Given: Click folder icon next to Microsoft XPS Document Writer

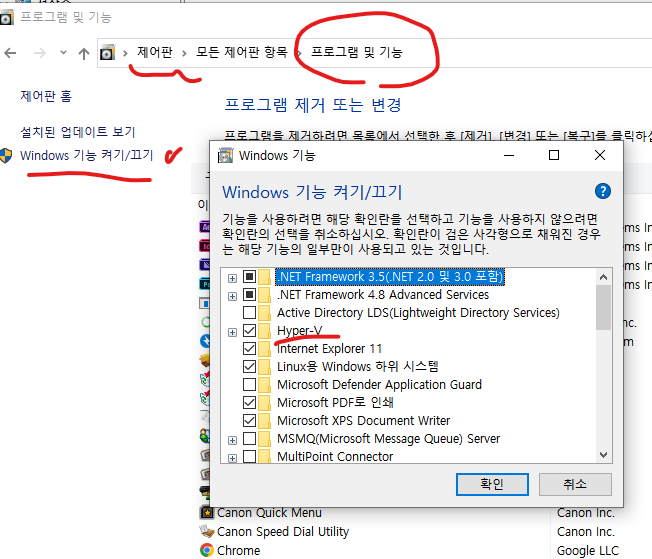Looking at the screenshot, I should pos(264,420).
